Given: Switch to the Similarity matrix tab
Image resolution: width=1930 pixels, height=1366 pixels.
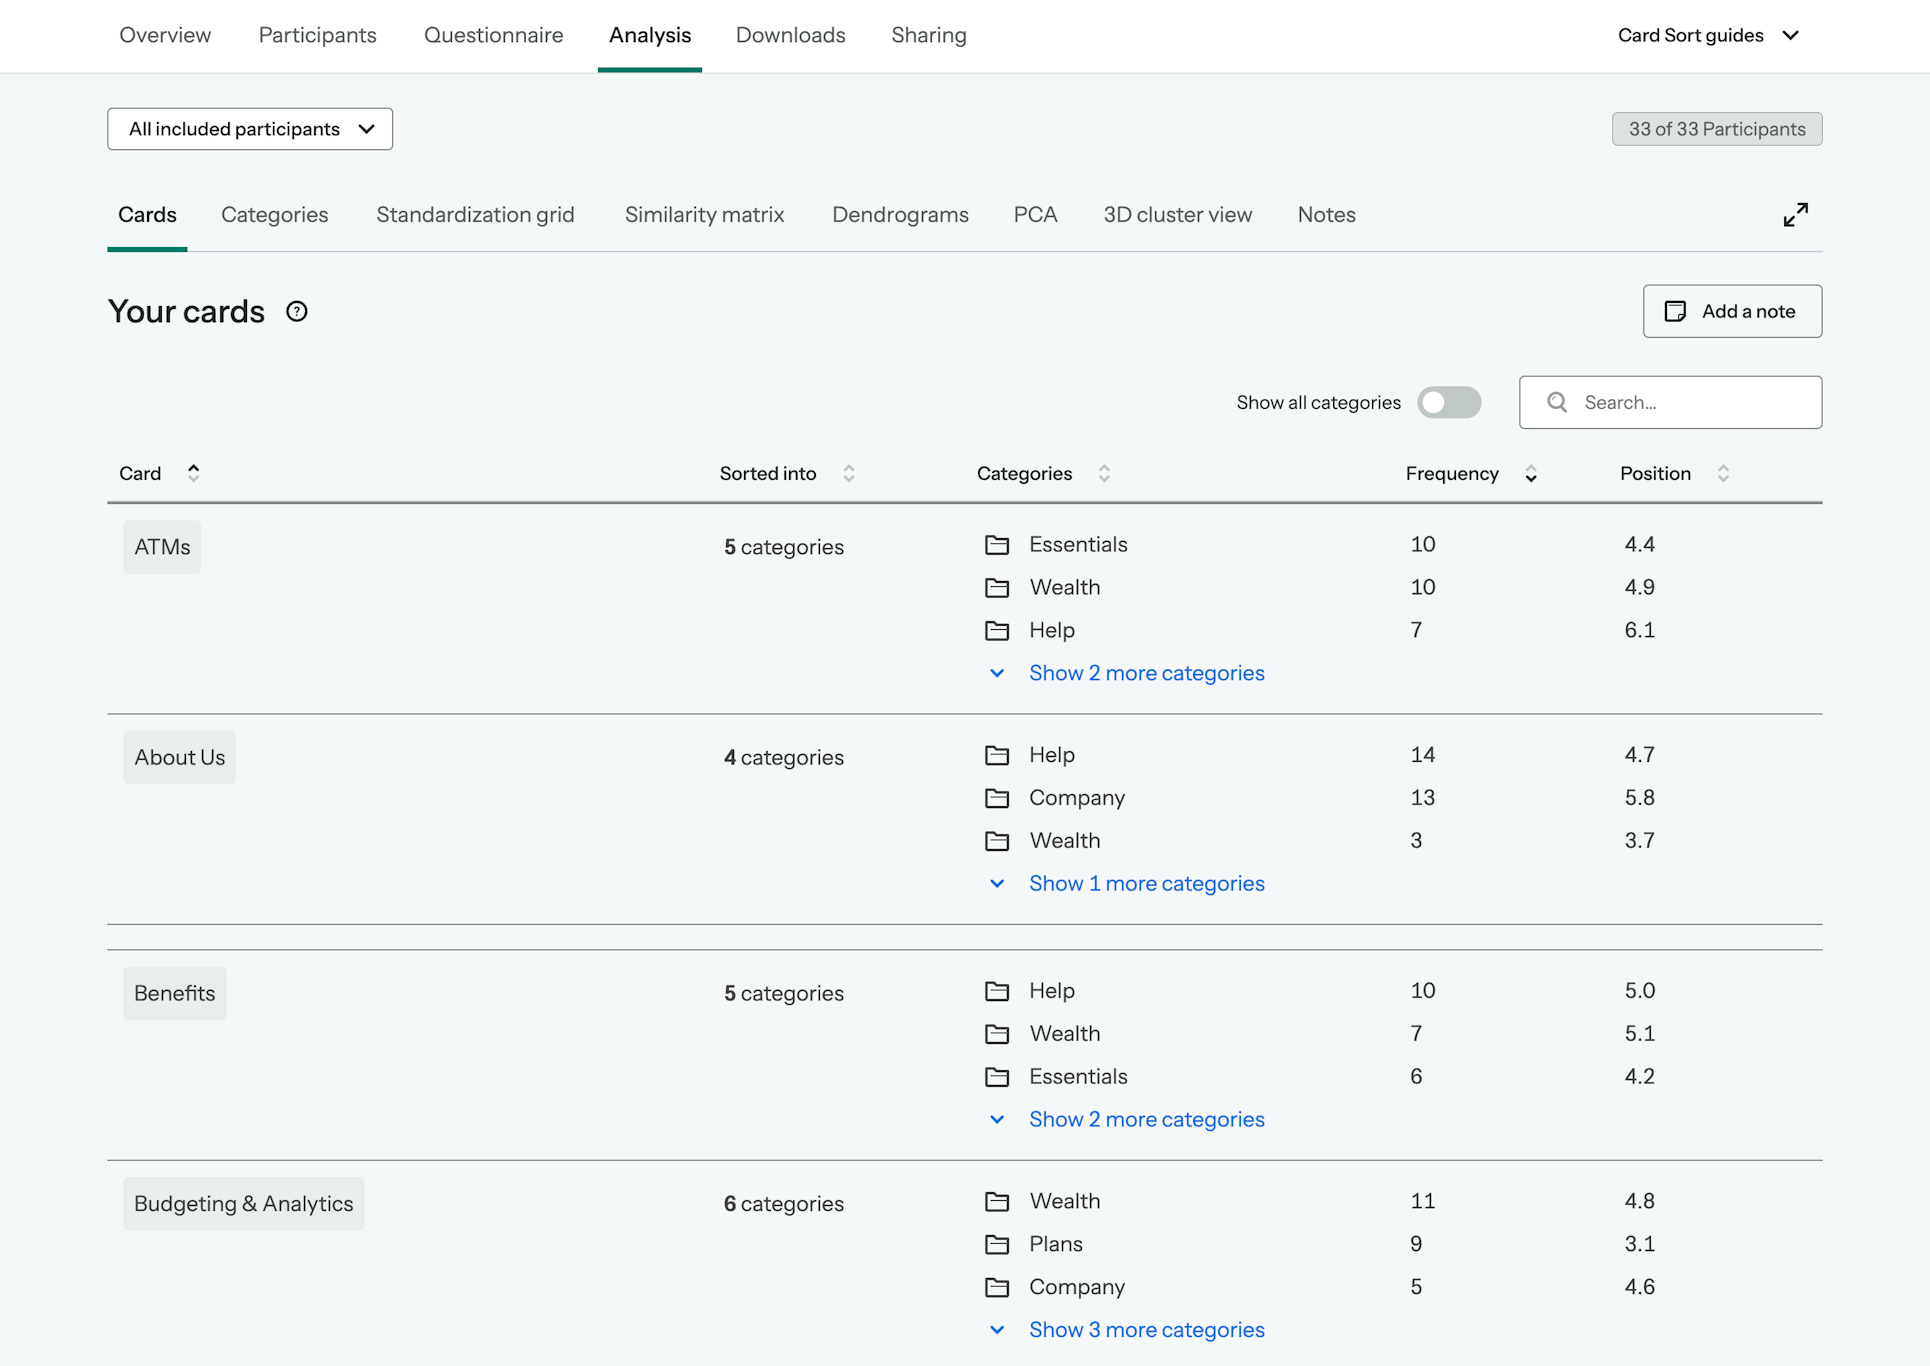Looking at the screenshot, I should click(704, 214).
